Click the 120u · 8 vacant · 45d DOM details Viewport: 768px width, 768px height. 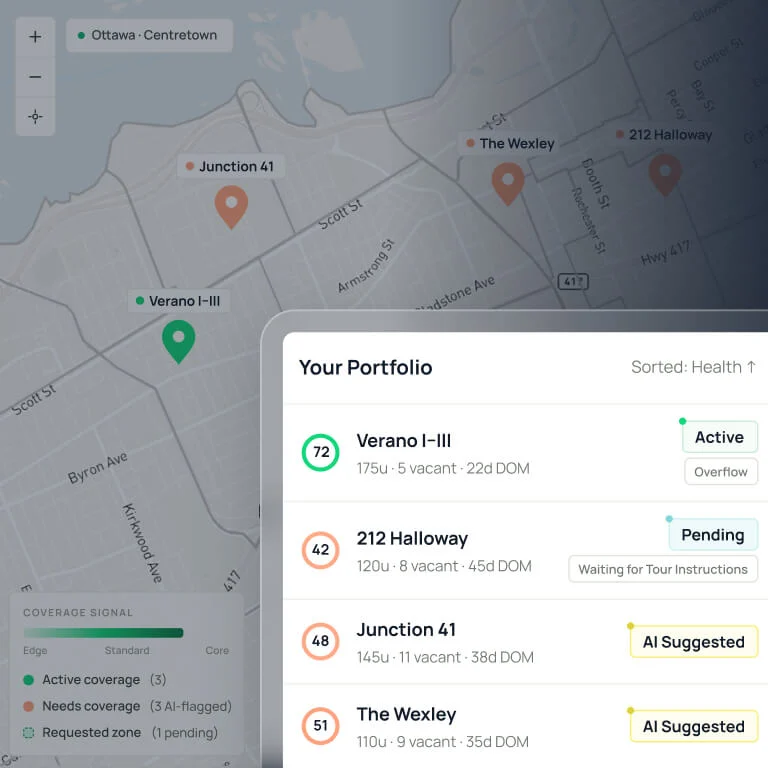click(x=444, y=566)
